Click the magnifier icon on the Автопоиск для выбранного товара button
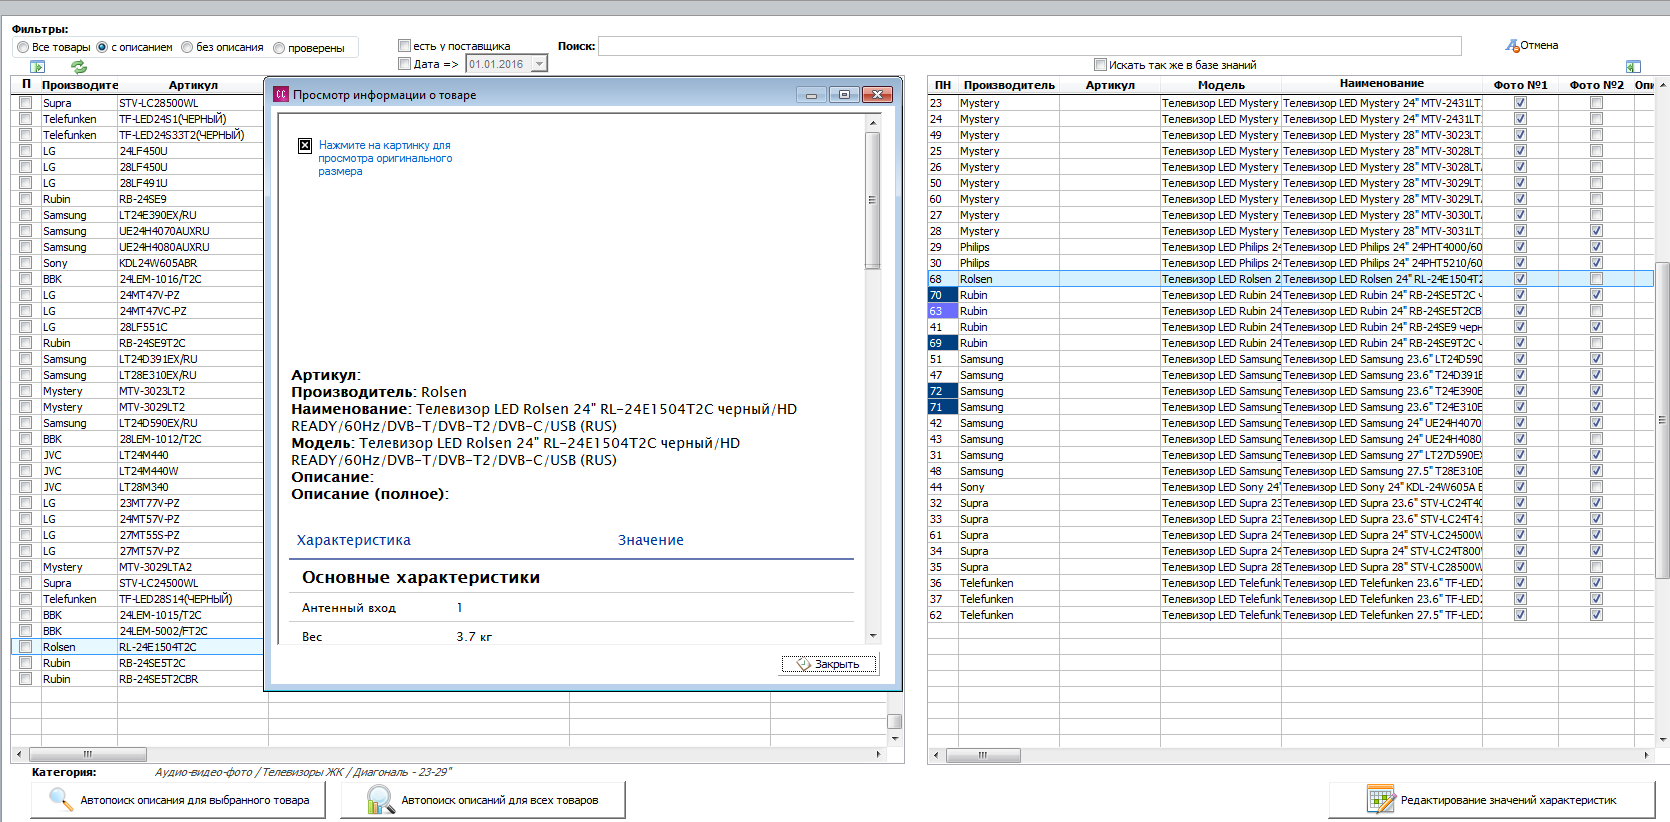The image size is (1670, 822). coord(60,799)
